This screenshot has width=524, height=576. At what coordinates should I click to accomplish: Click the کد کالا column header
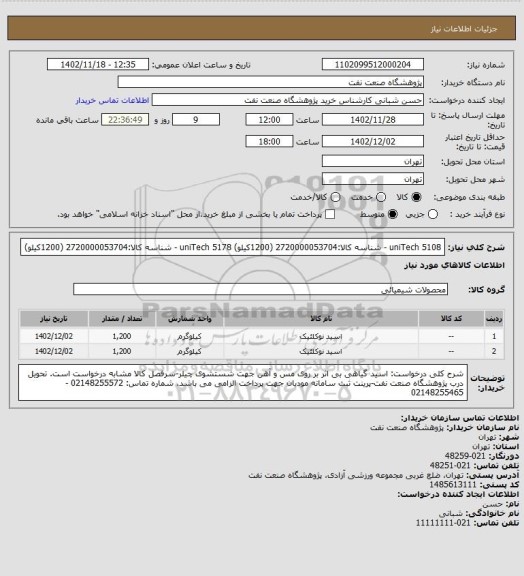(451, 319)
